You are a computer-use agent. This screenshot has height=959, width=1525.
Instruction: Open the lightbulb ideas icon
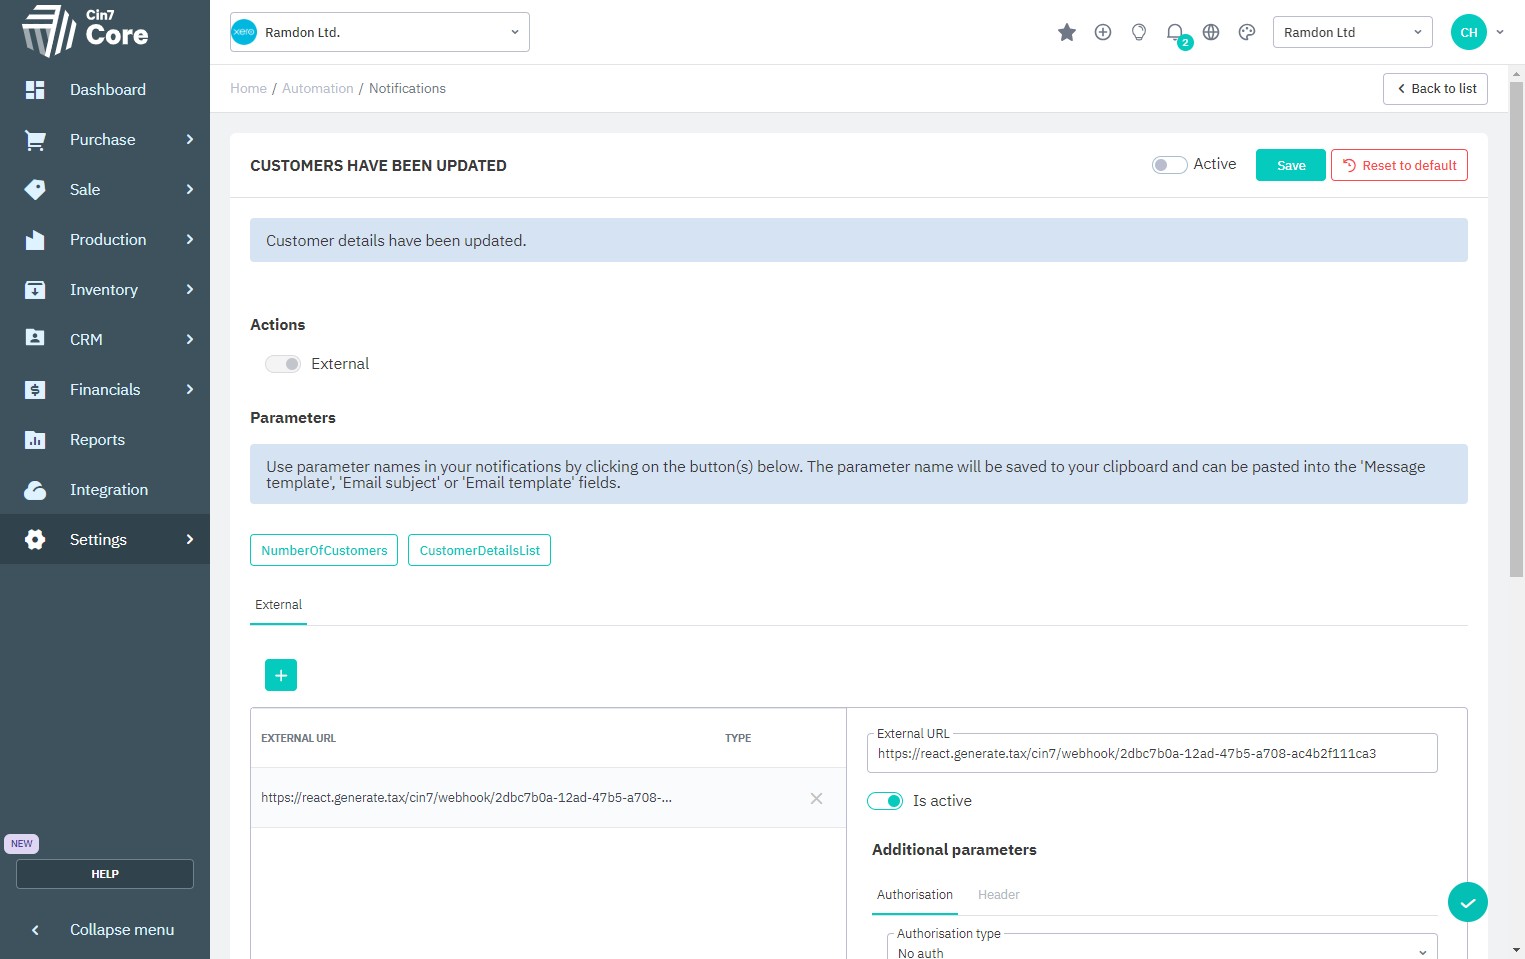pos(1138,33)
